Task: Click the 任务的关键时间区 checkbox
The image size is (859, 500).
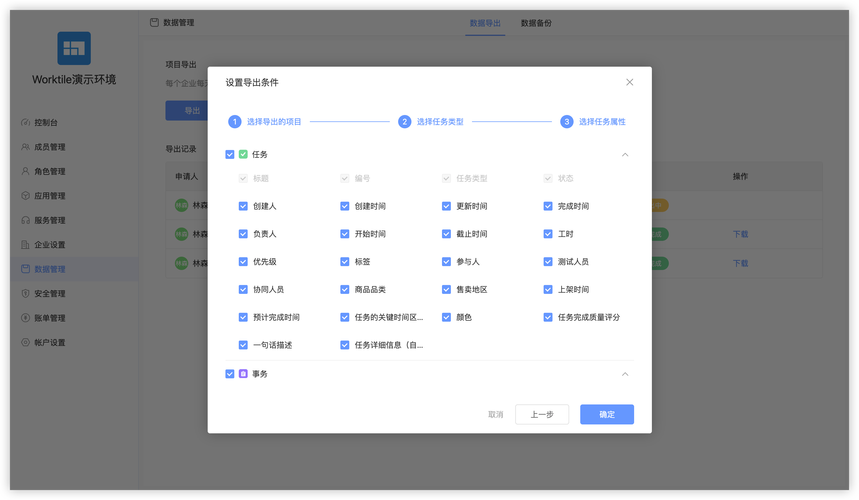Action: (345, 317)
